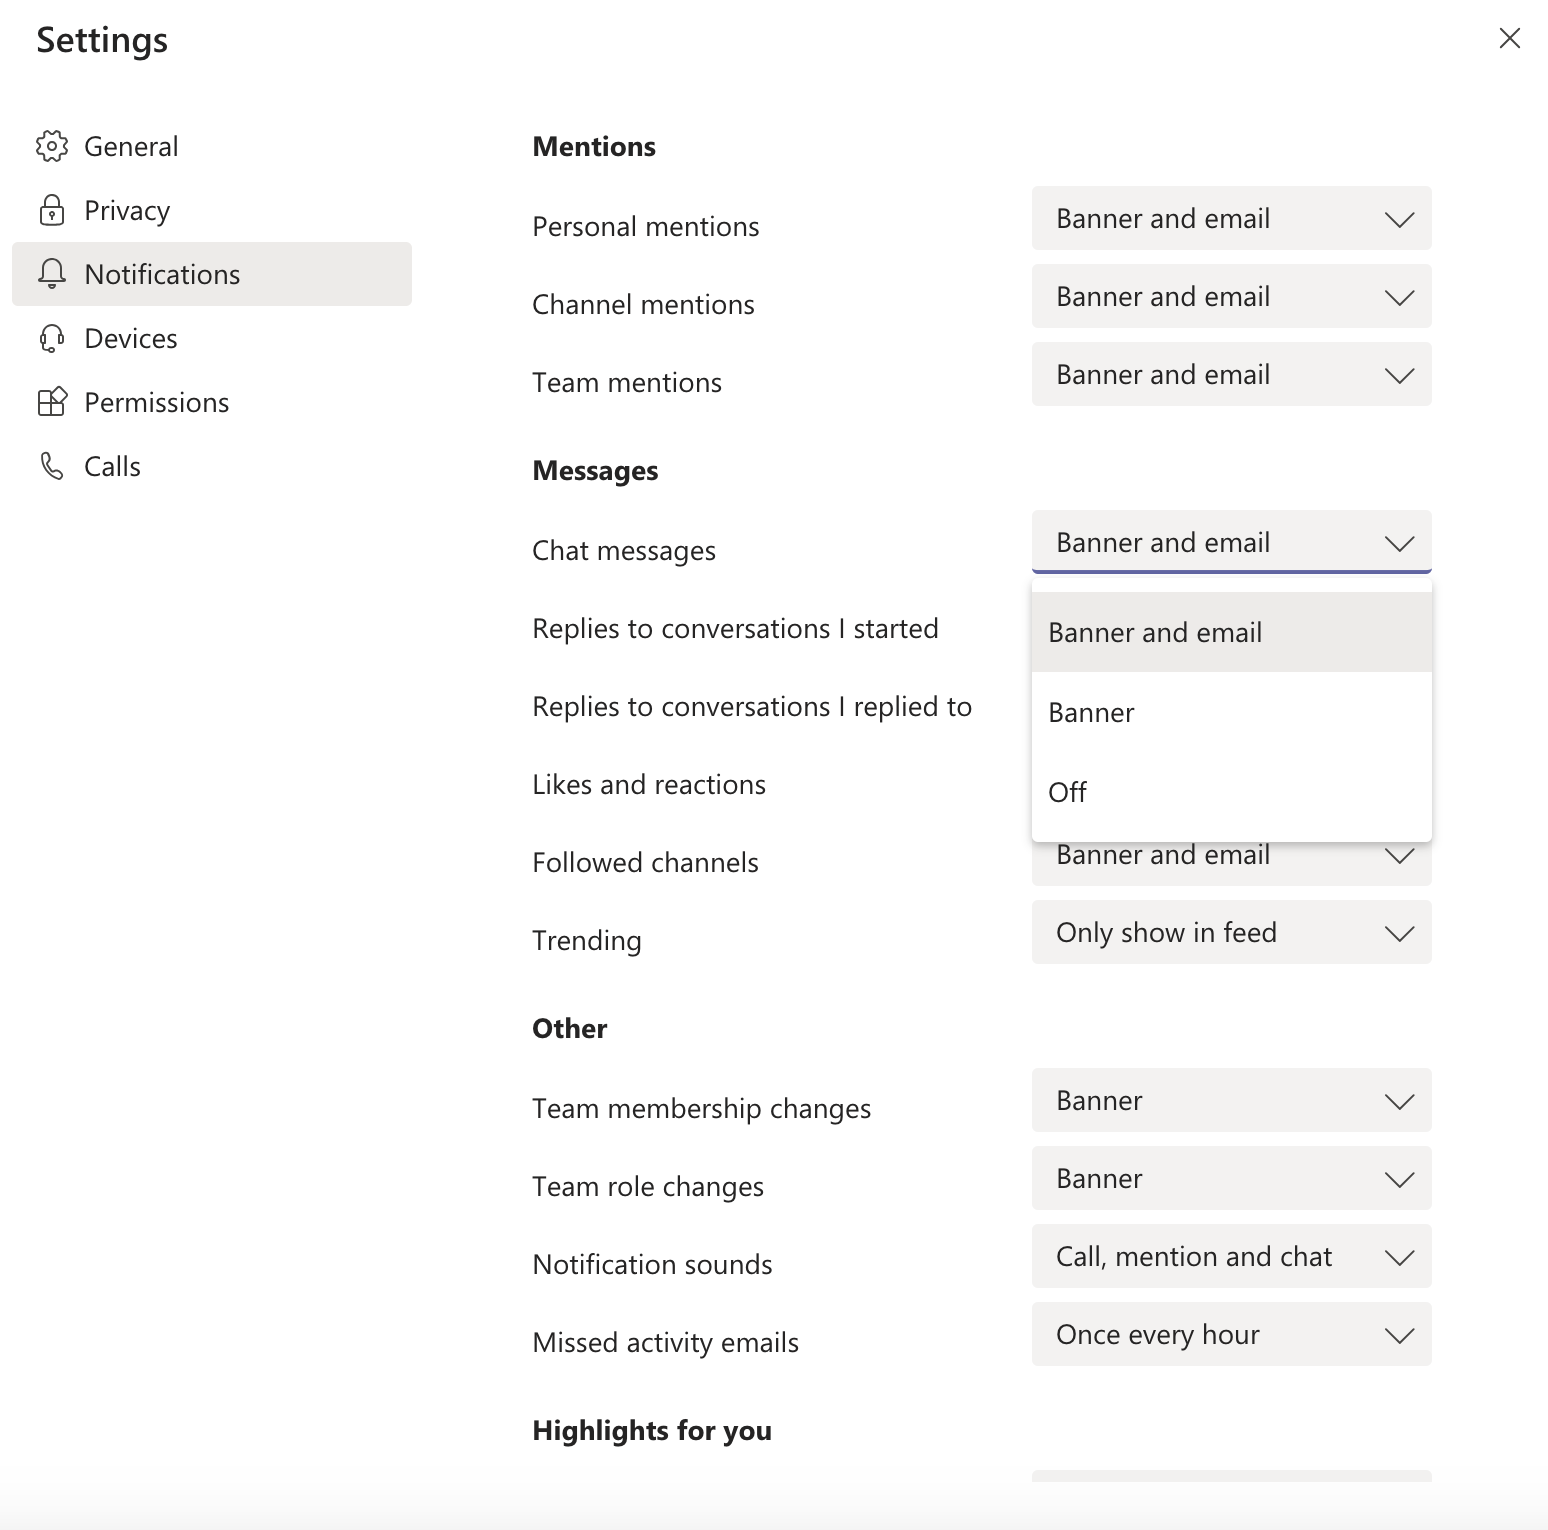The width and height of the screenshot is (1548, 1530).
Task: Click the Missed activity emails chevron
Action: click(1399, 1335)
